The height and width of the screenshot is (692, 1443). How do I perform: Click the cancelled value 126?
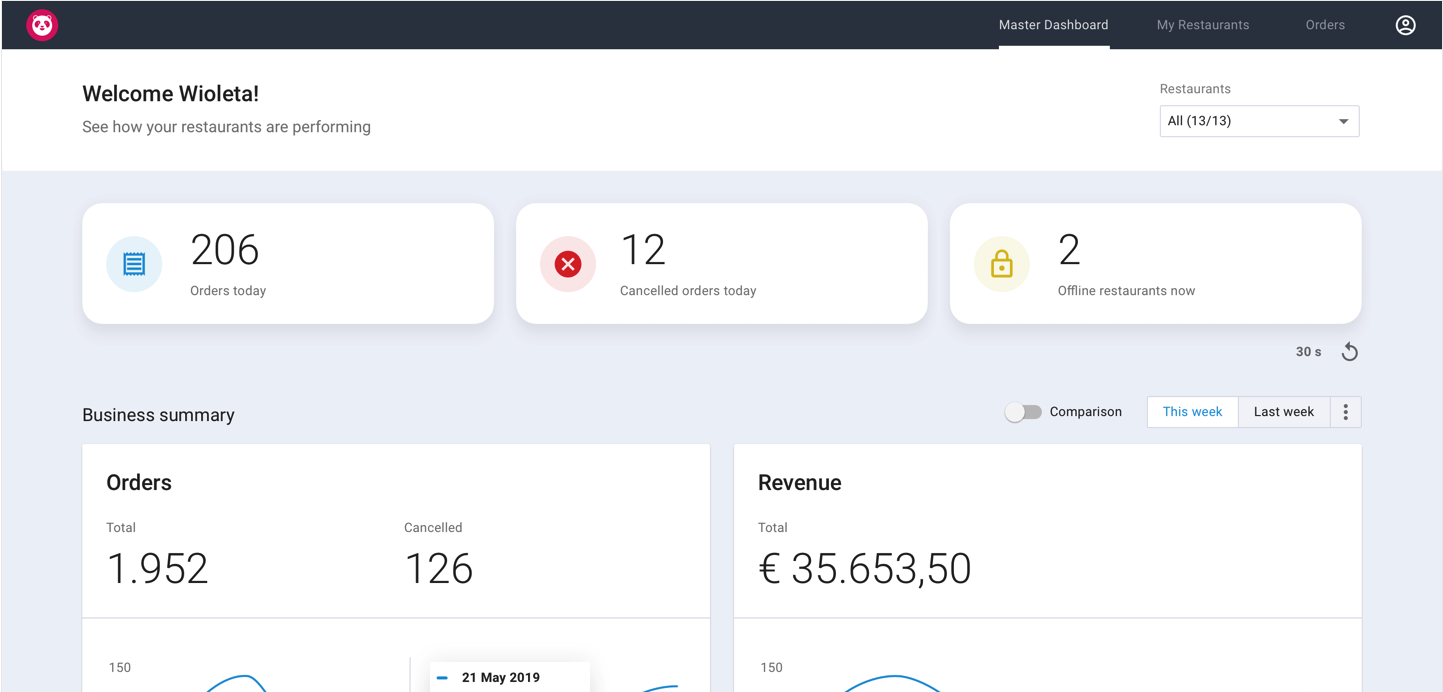tap(438, 569)
